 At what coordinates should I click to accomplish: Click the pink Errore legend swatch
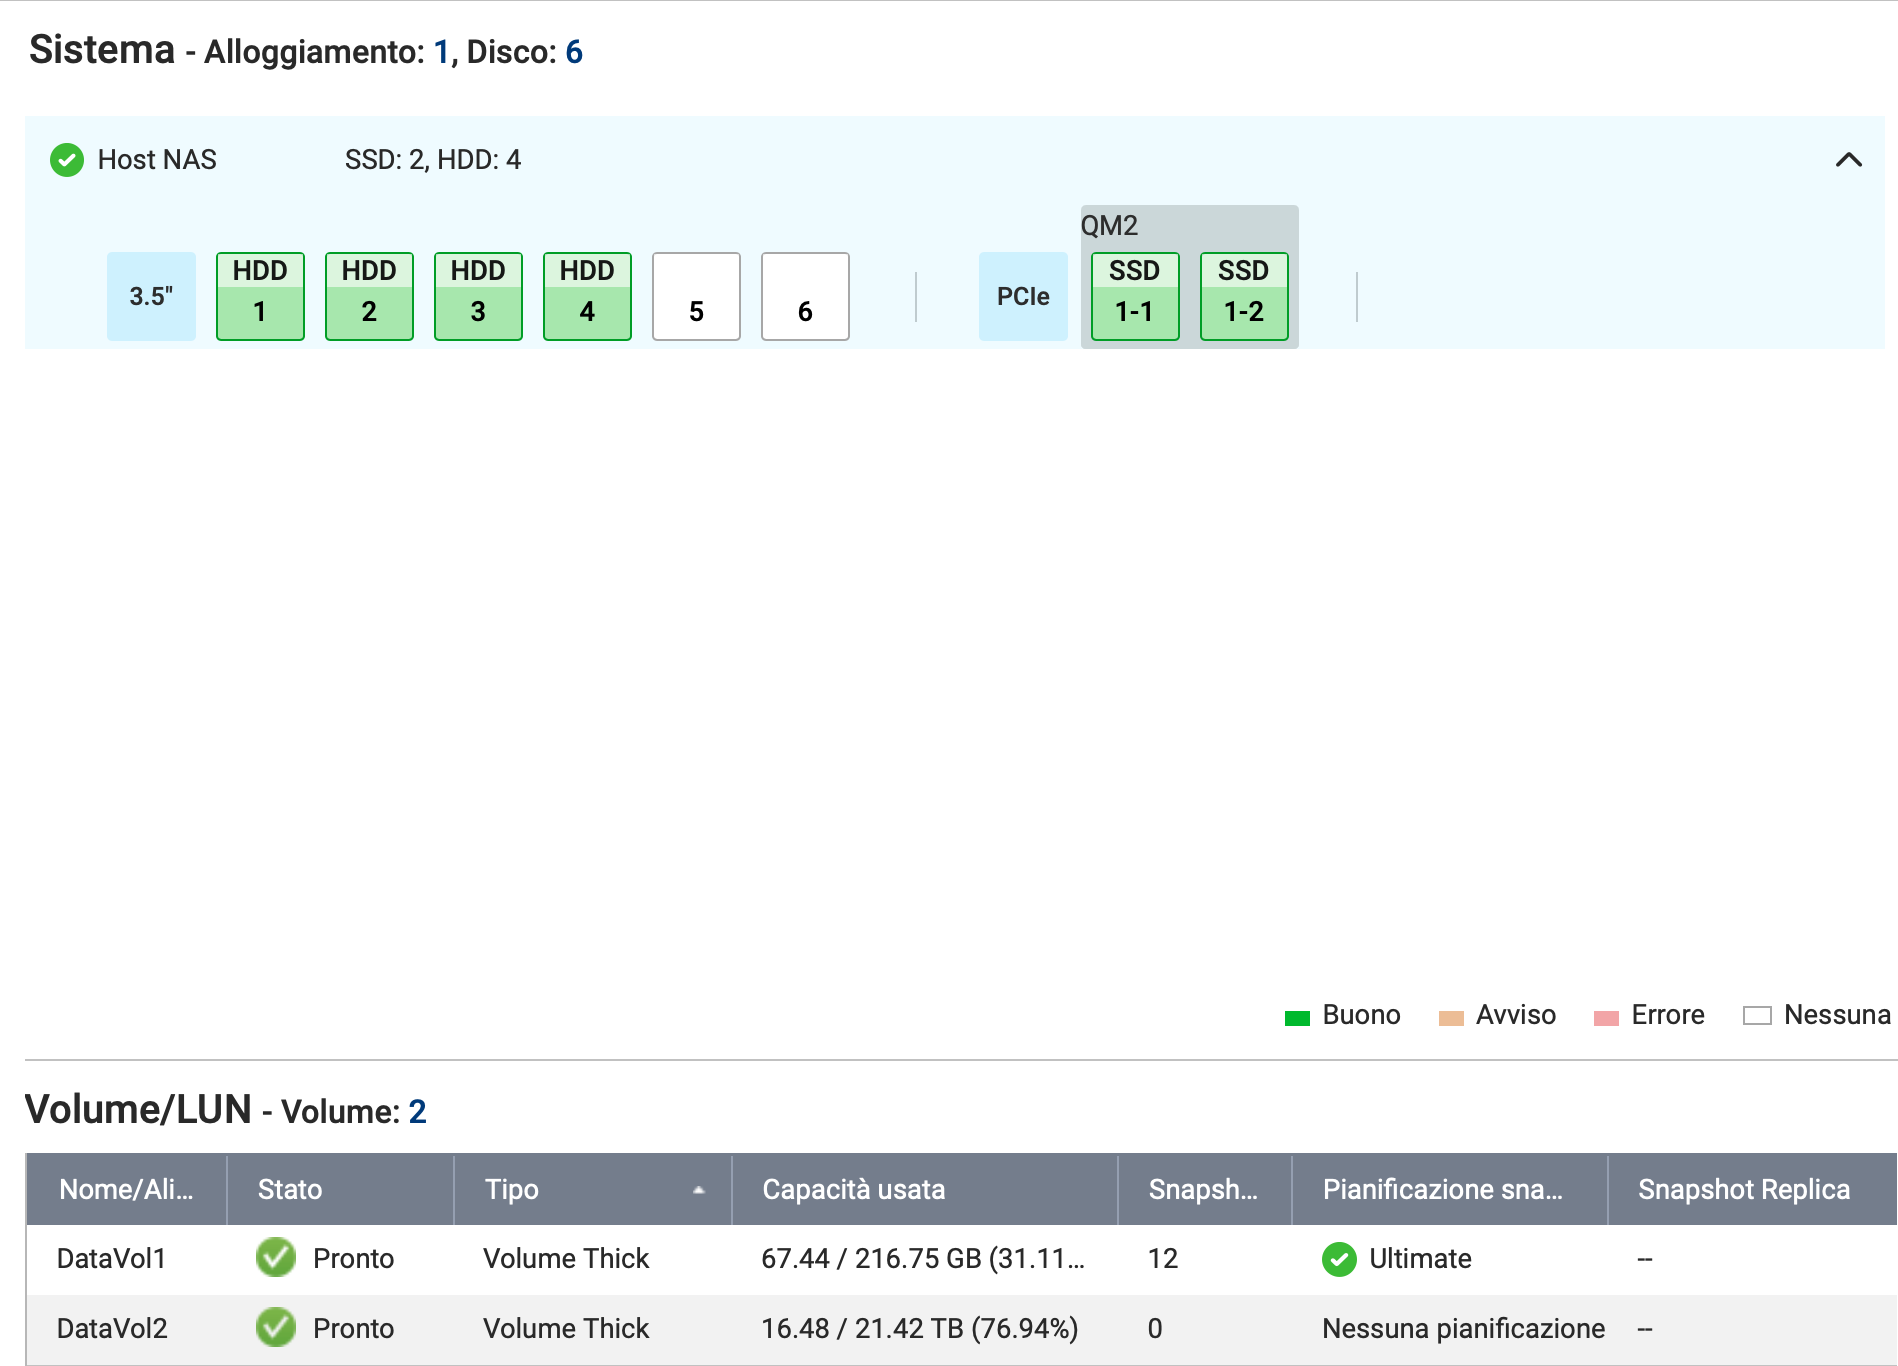click(x=1606, y=1017)
